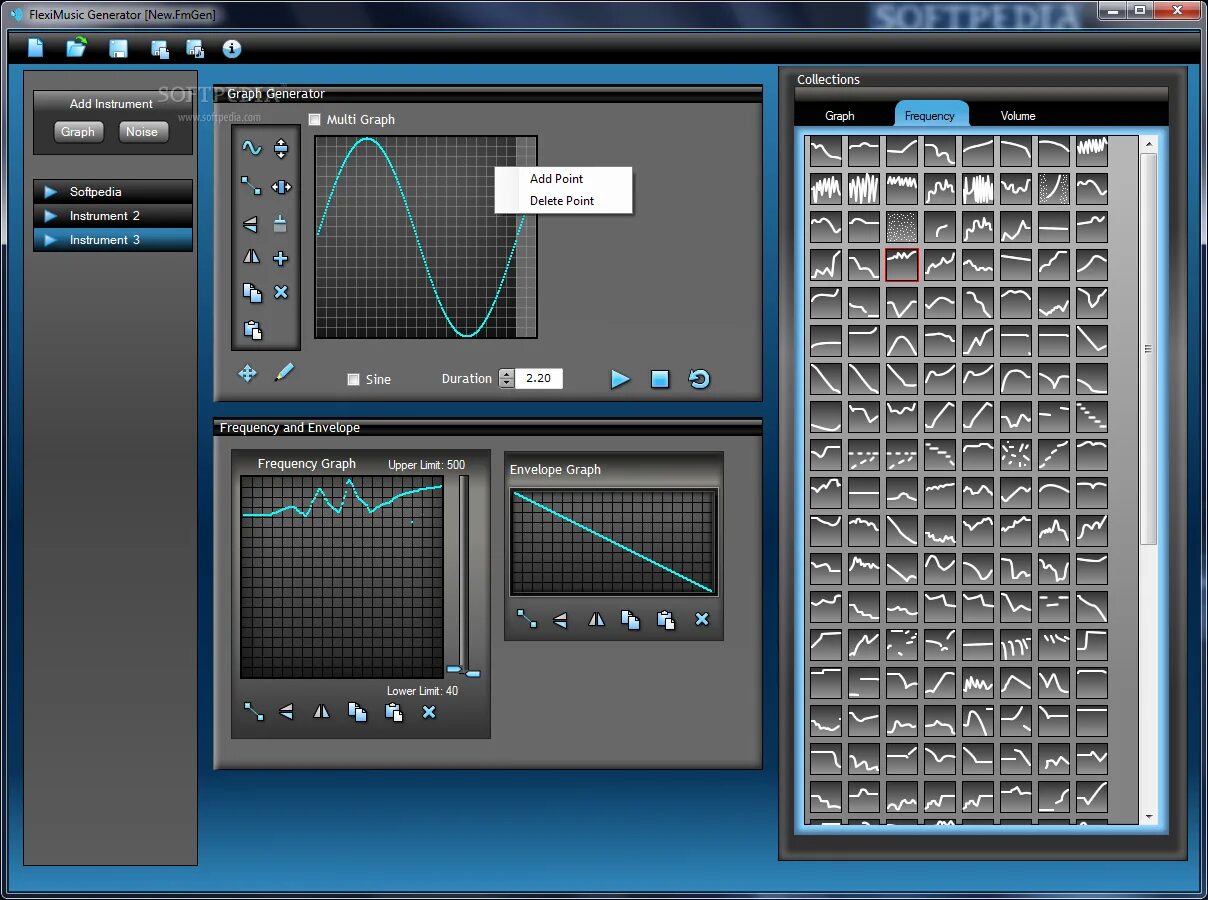This screenshot has height=900, width=1208.
Task: Select the Instrument 2 row
Action: coord(113,215)
